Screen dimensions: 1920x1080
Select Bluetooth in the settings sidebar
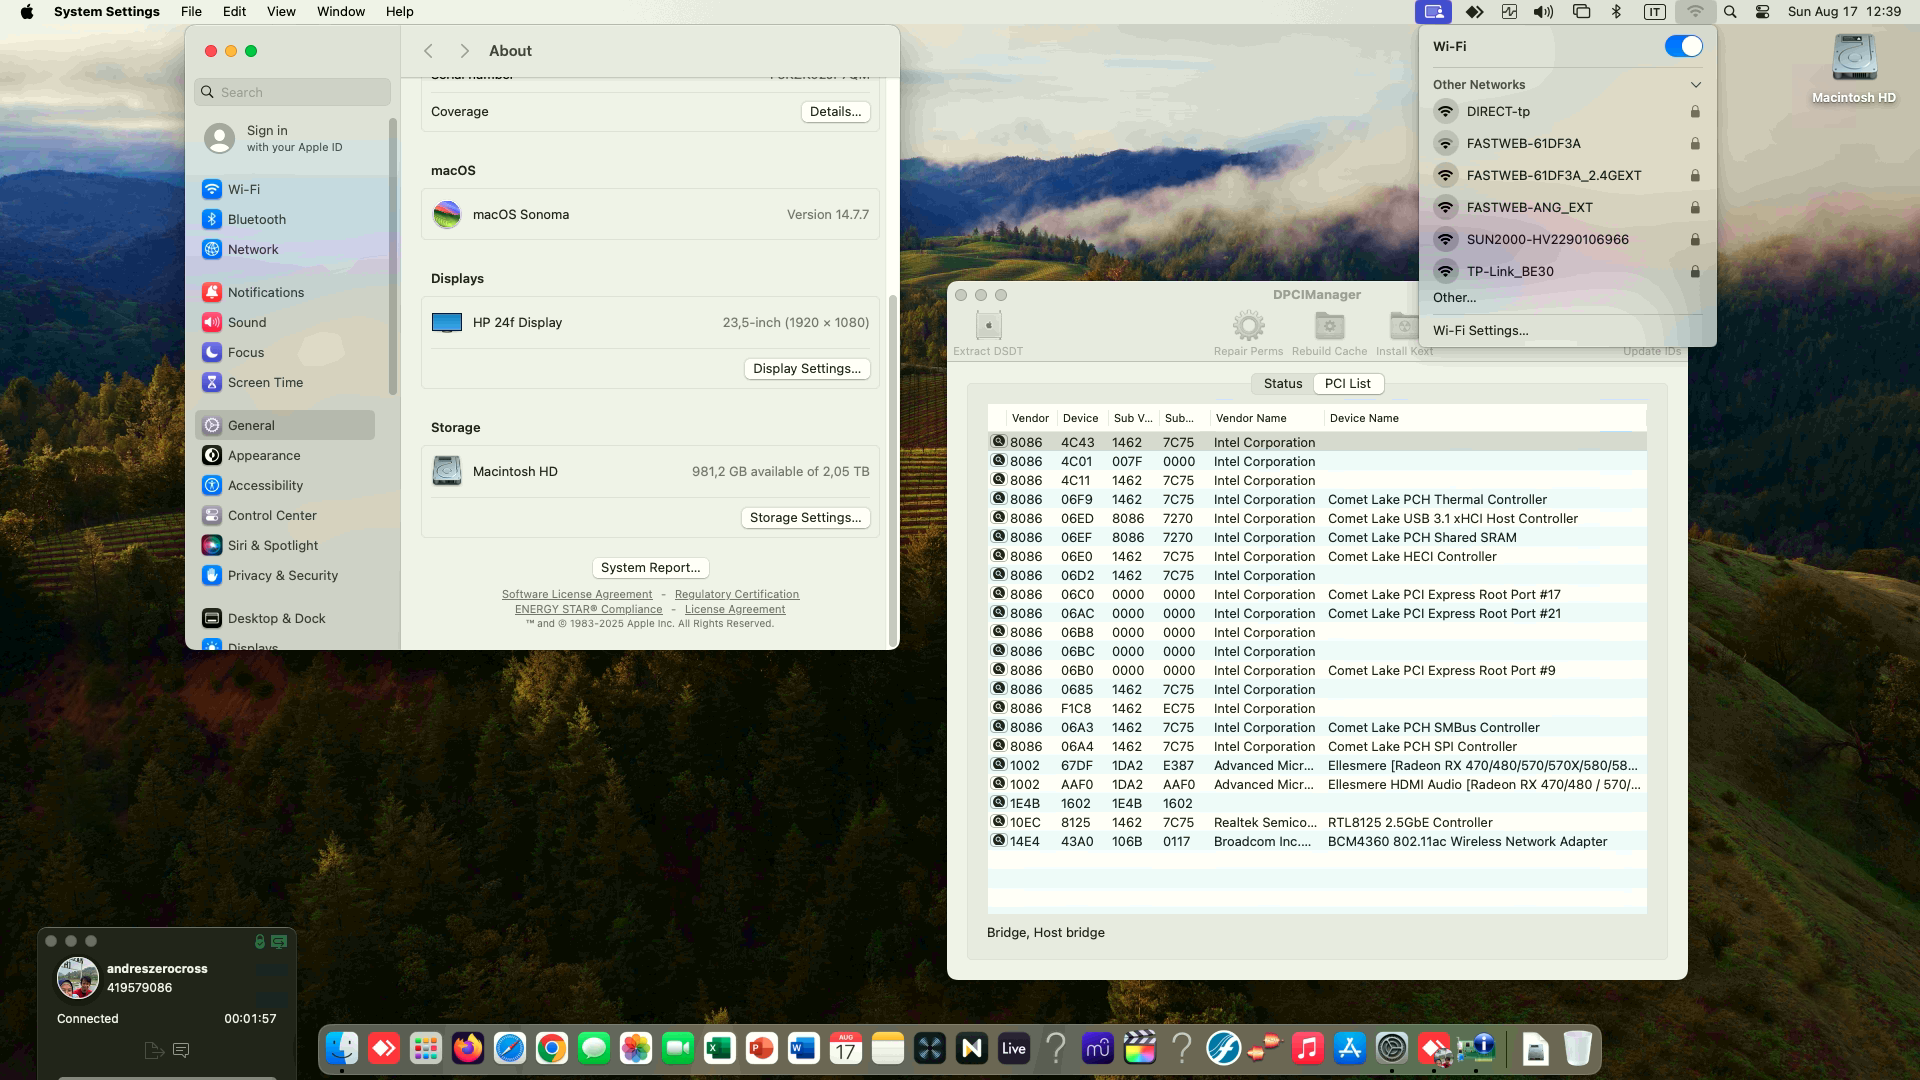pos(285,219)
